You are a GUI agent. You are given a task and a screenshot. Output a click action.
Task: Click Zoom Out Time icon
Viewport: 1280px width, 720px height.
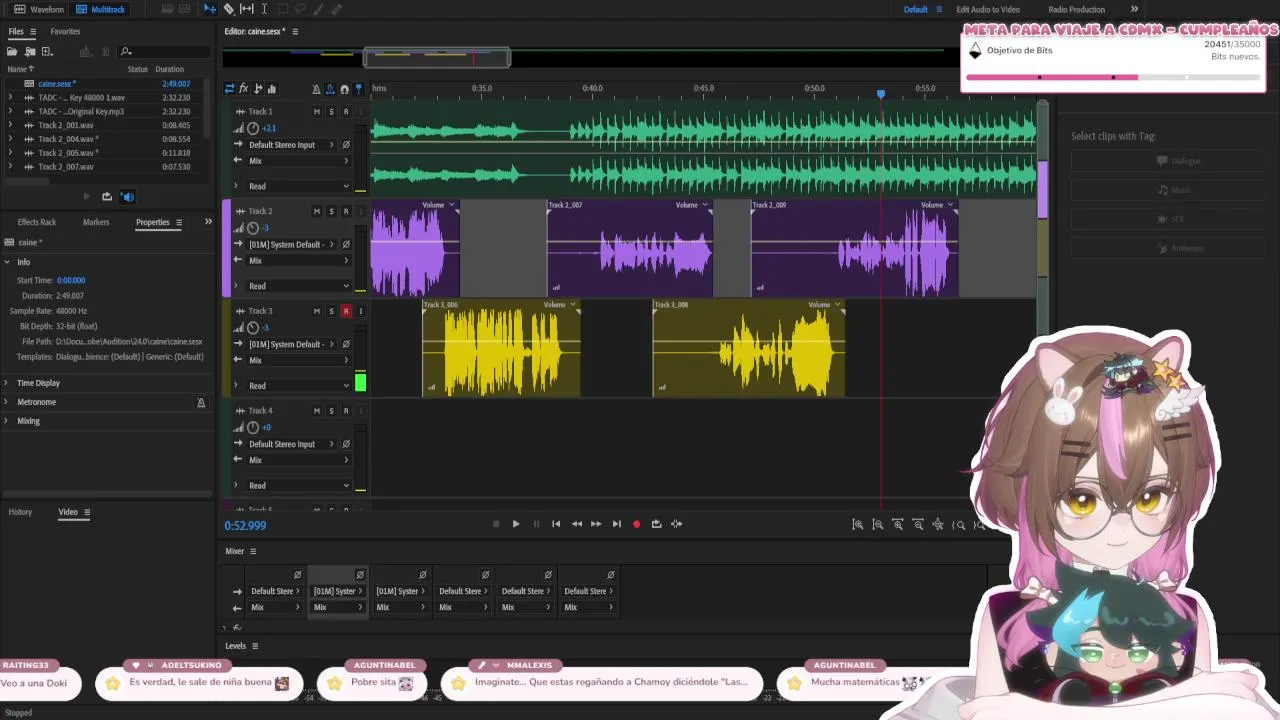(917, 525)
